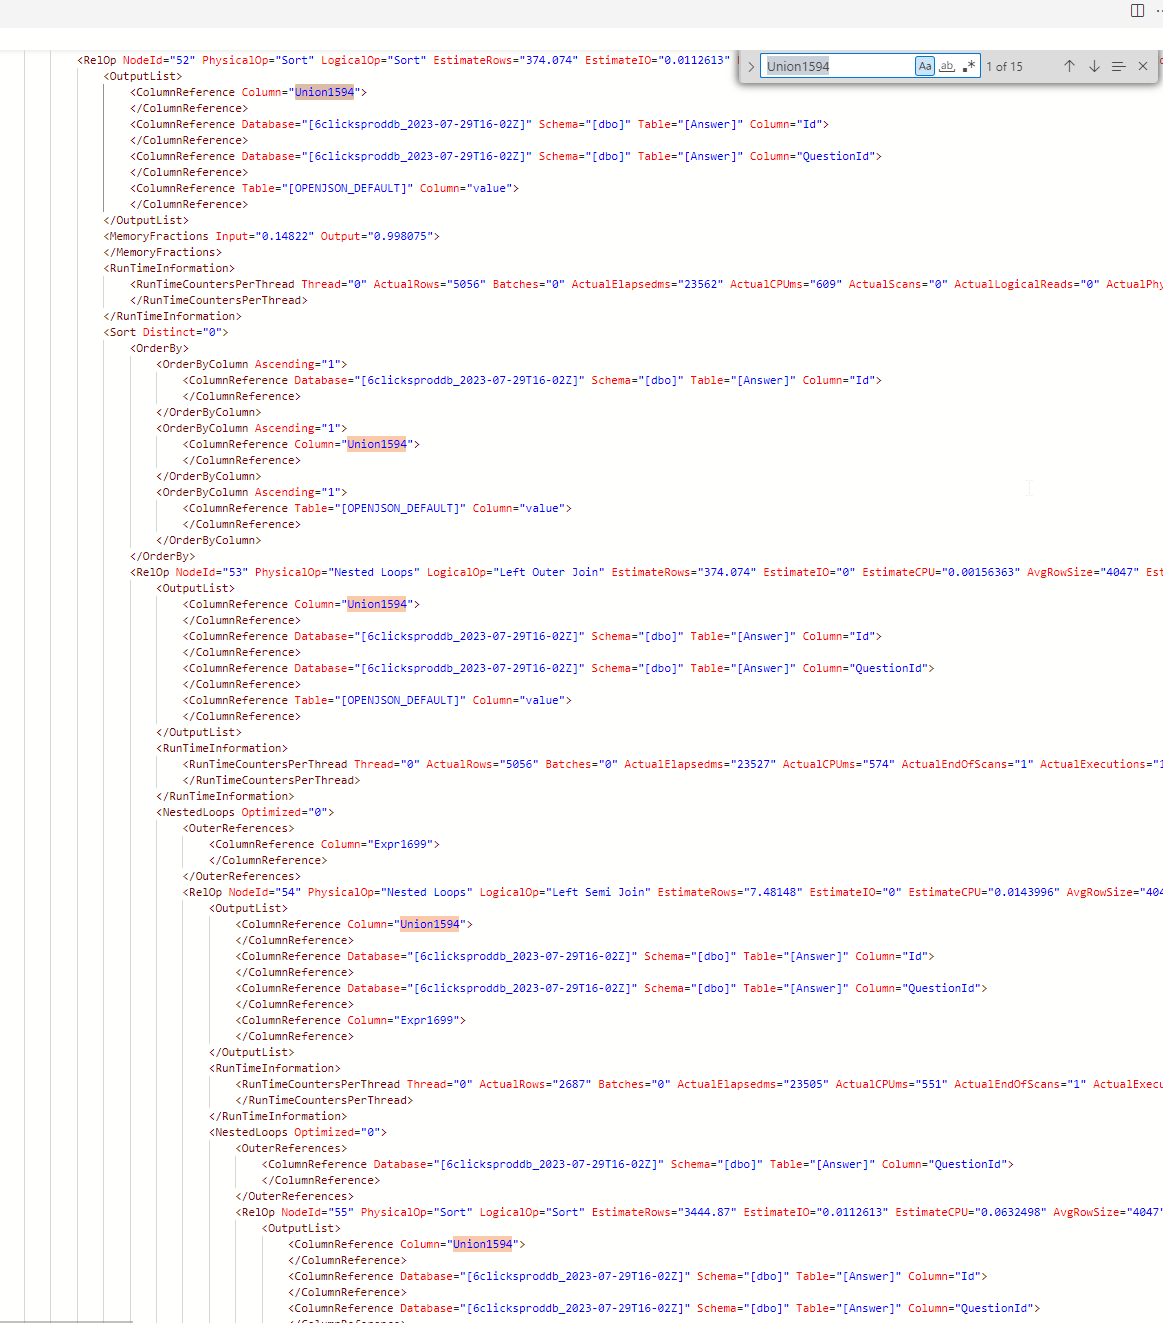1163x1323 pixels.
Task: Click the three-line find-in-selection icon
Action: [1118, 66]
